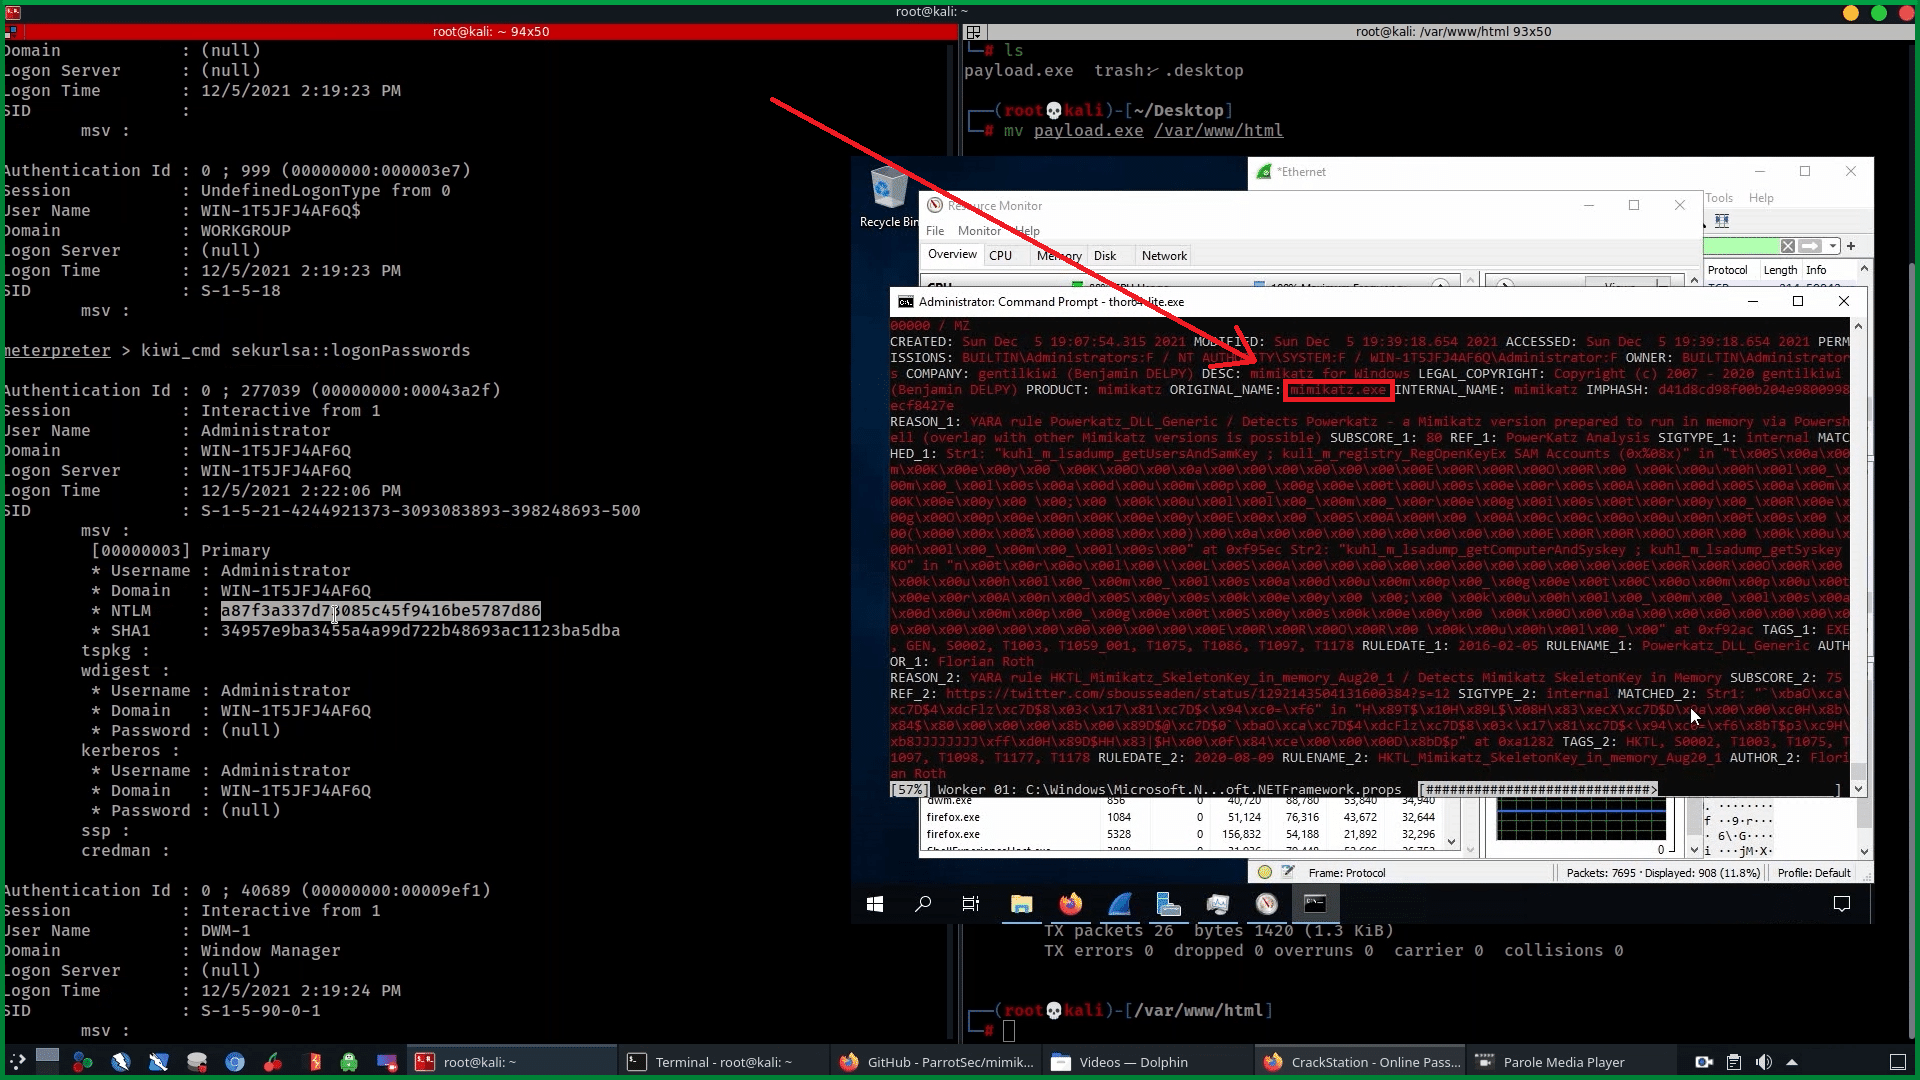
Task: Clear the Wireshark display filter
Action: click(x=1788, y=246)
